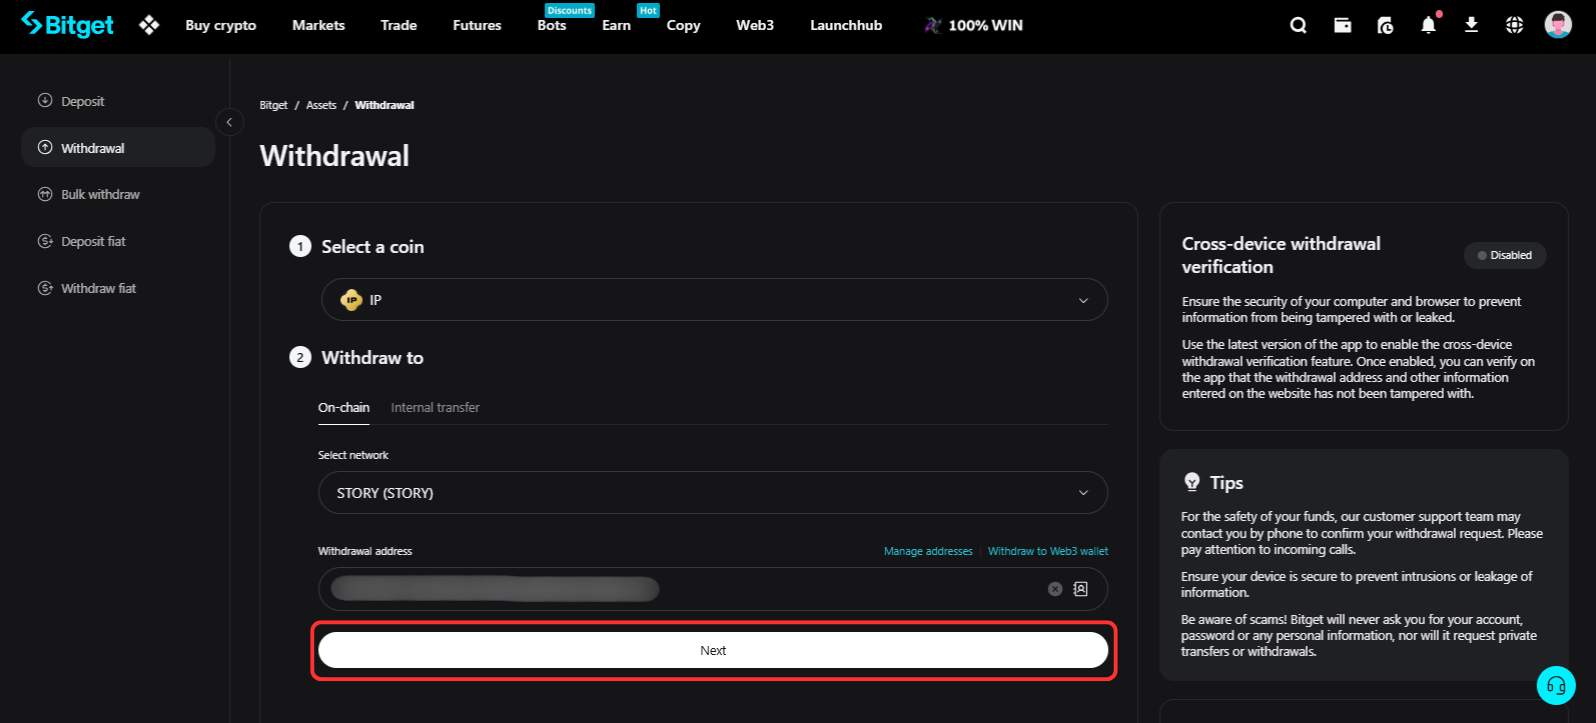Open the Futures menu
Viewport: 1596px width, 723px height.
point(477,25)
